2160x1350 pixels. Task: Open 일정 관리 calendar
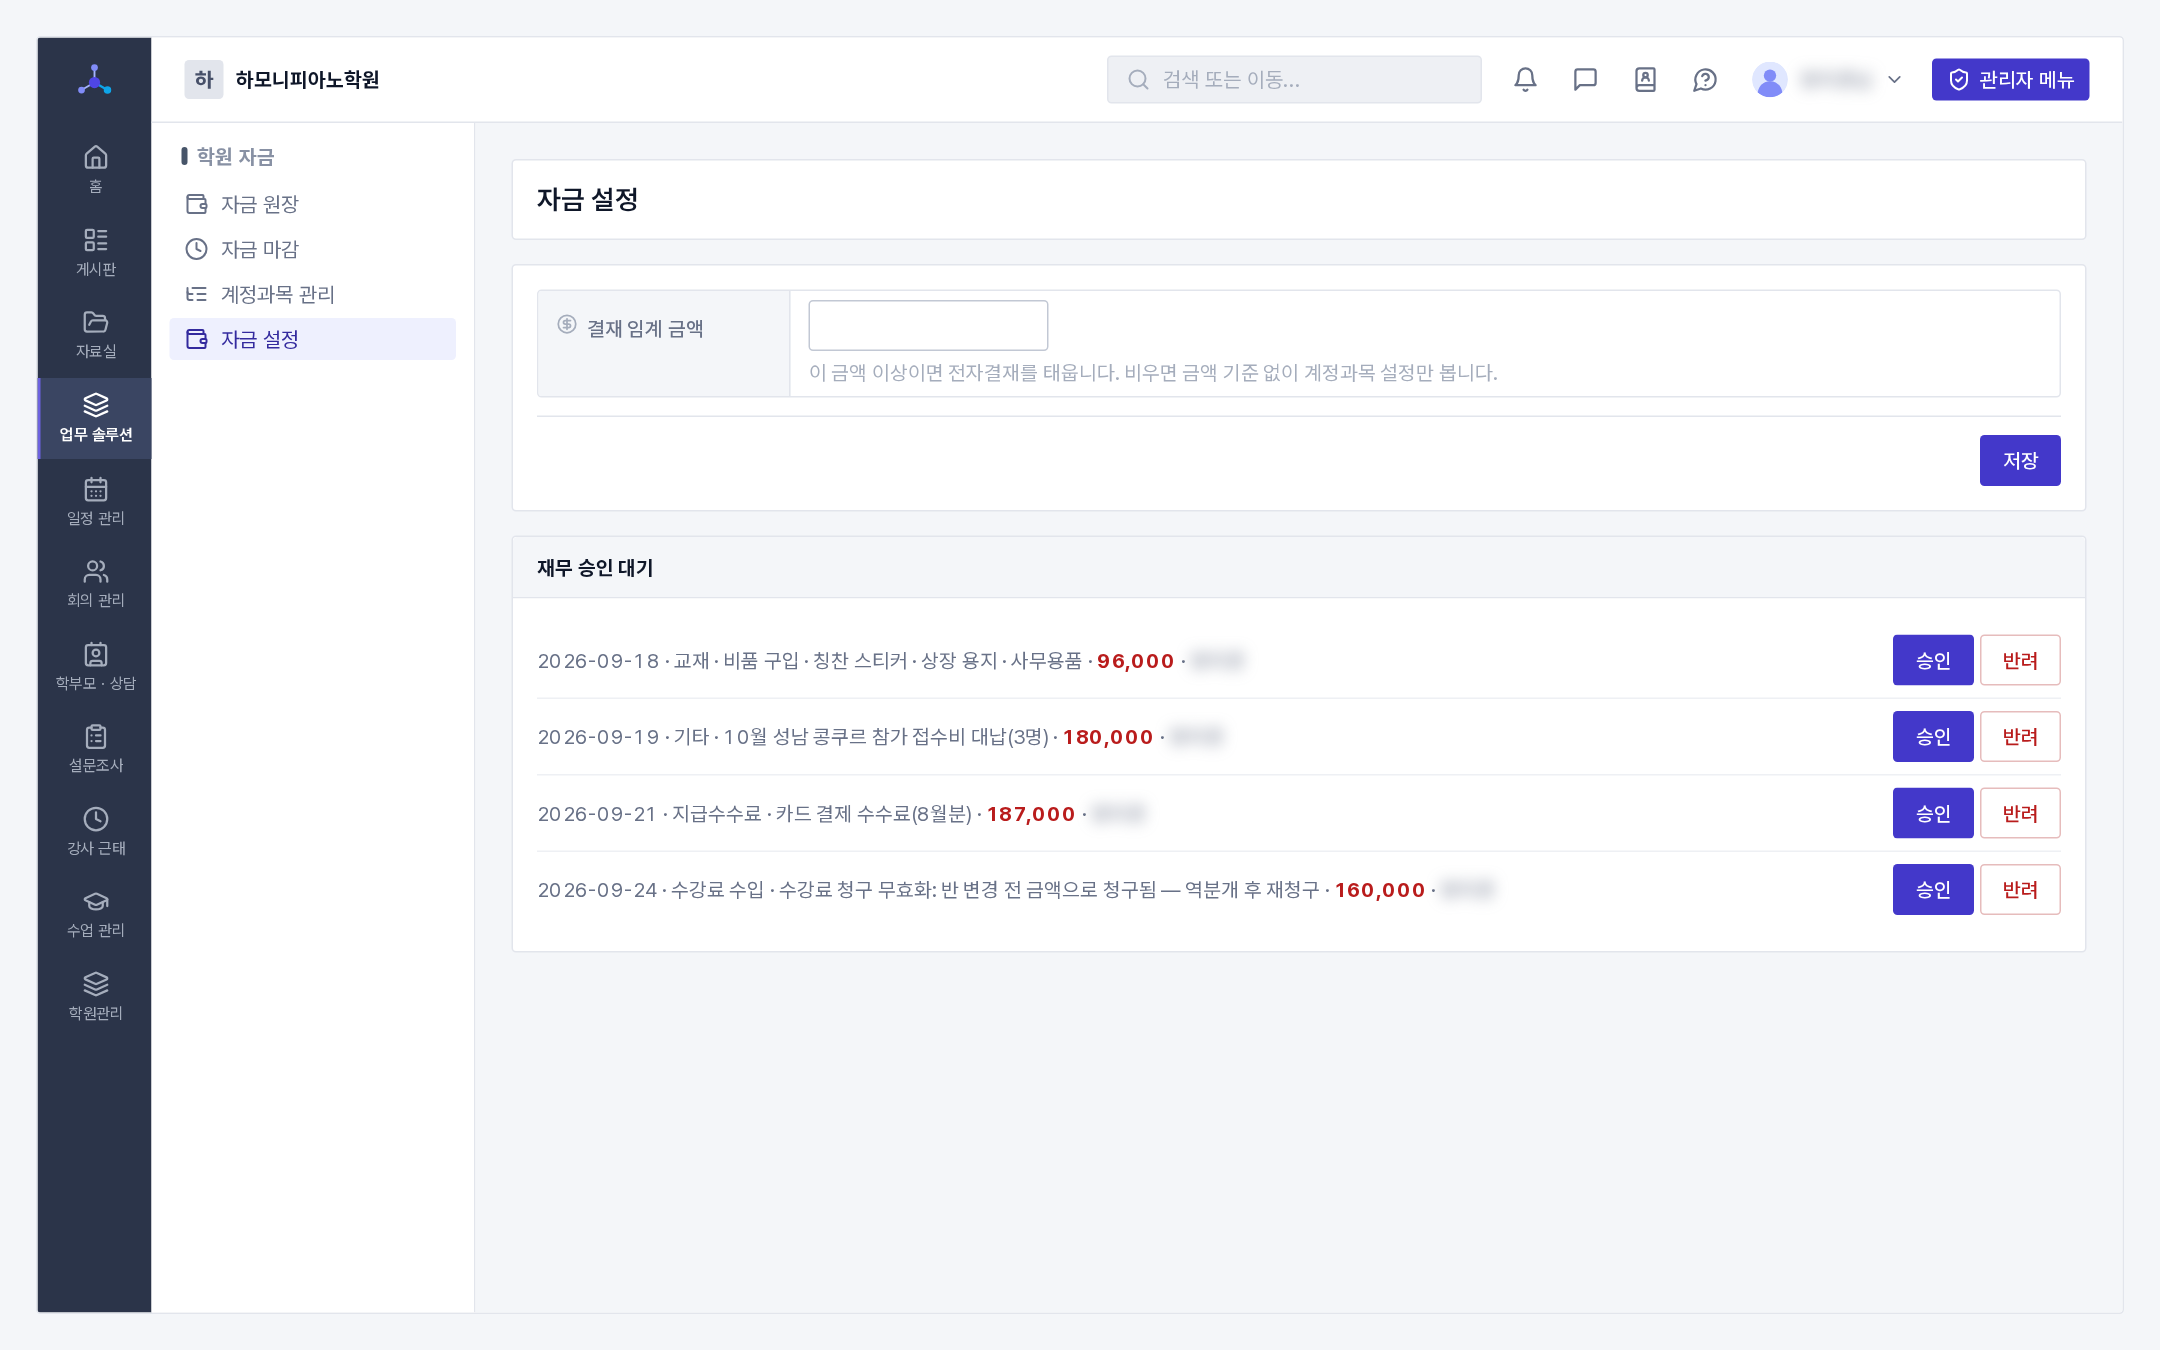[x=95, y=501]
